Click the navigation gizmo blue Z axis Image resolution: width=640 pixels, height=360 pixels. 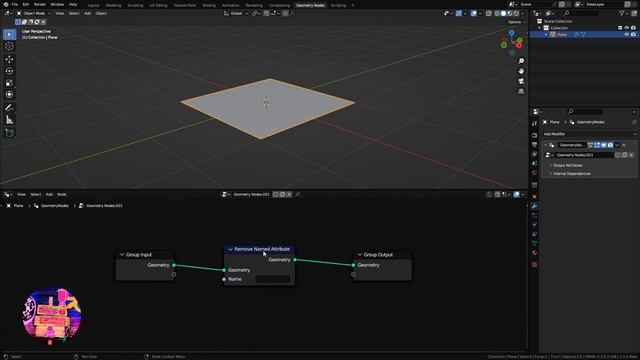coord(511,33)
